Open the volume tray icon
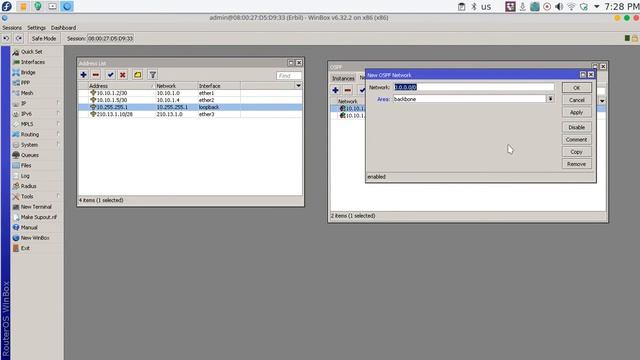Viewport: 640px width, 360px height. [559, 7]
